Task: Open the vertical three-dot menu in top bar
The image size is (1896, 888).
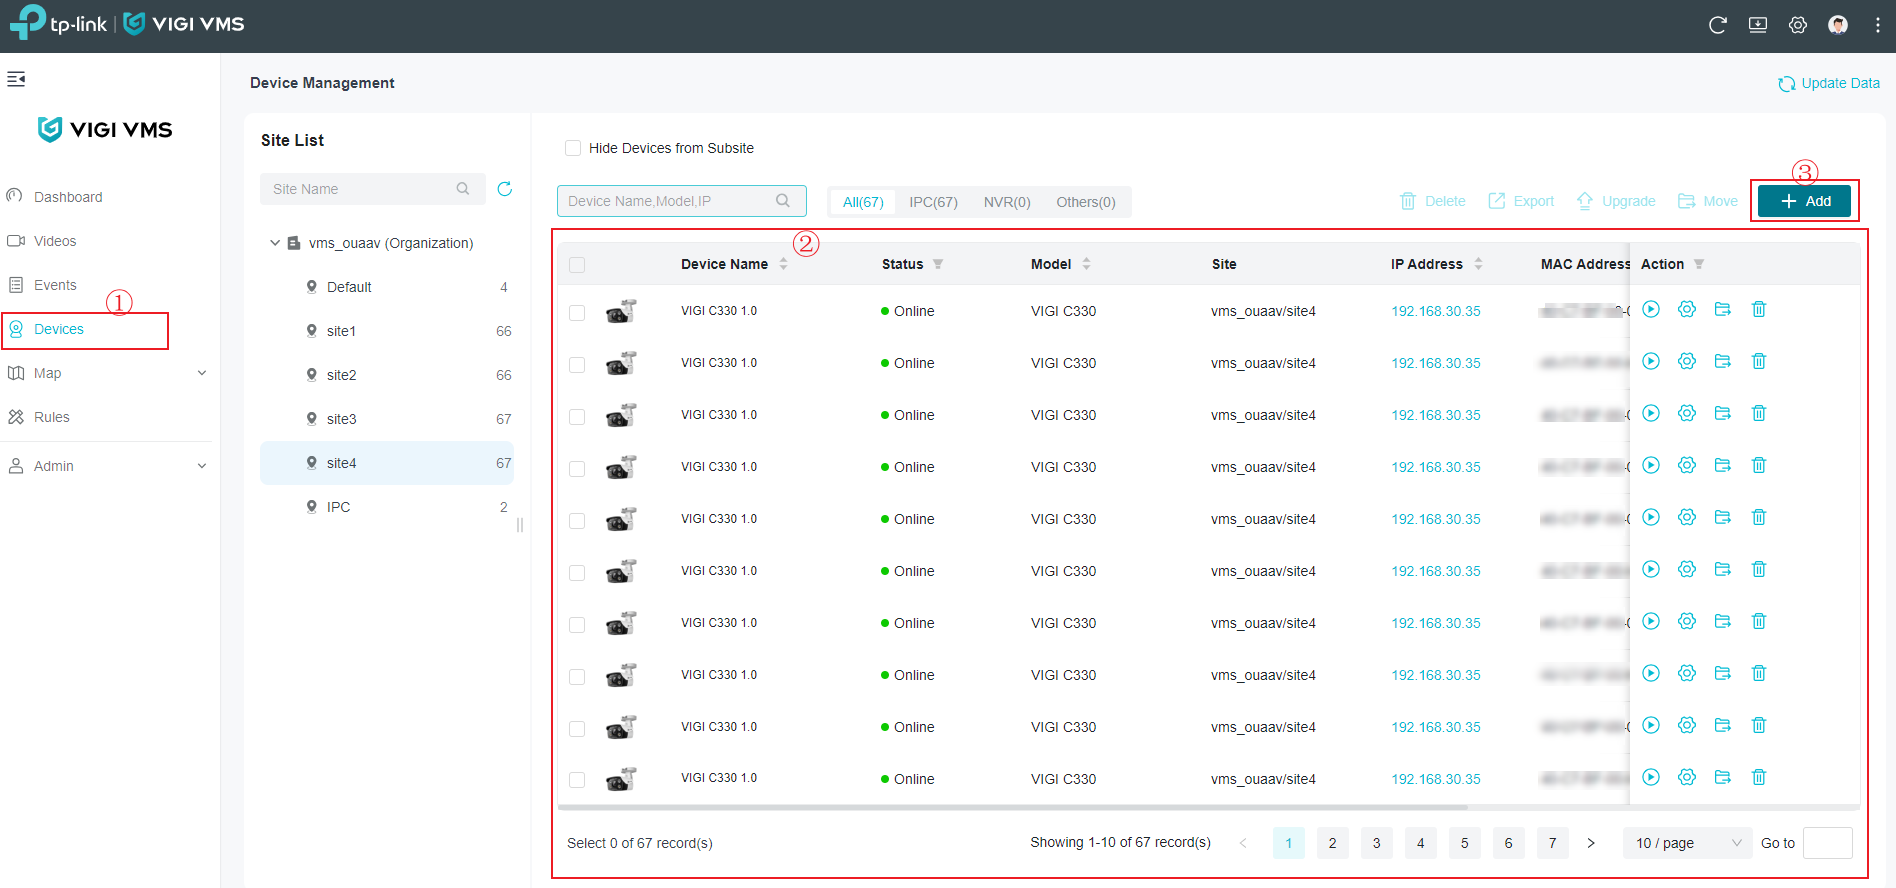Action: pyautogui.click(x=1878, y=25)
